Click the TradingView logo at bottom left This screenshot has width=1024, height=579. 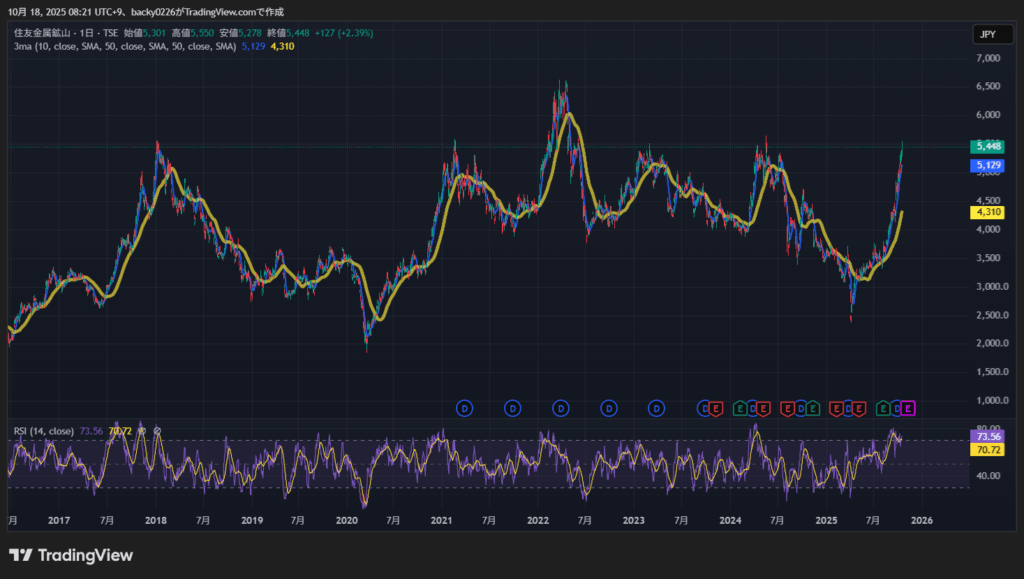(70, 555)
